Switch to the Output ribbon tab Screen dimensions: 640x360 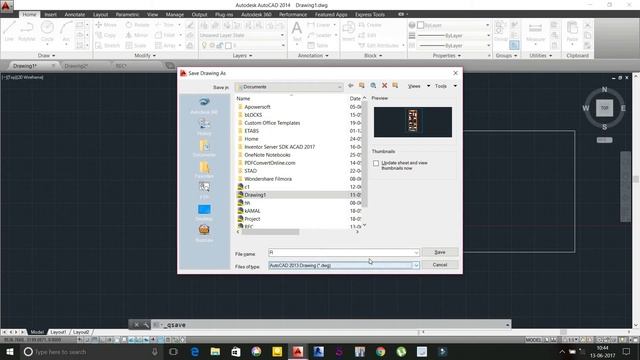(199, 14)
